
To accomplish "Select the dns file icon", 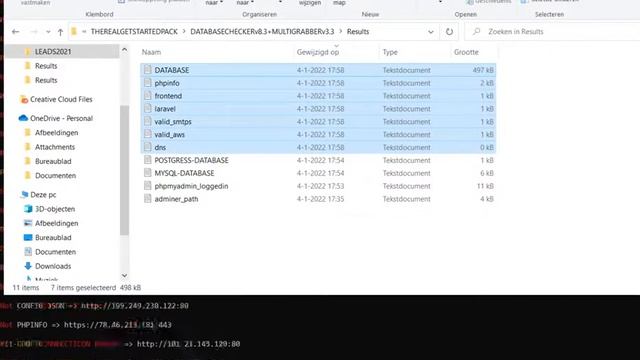I will [x=147, y=147].
